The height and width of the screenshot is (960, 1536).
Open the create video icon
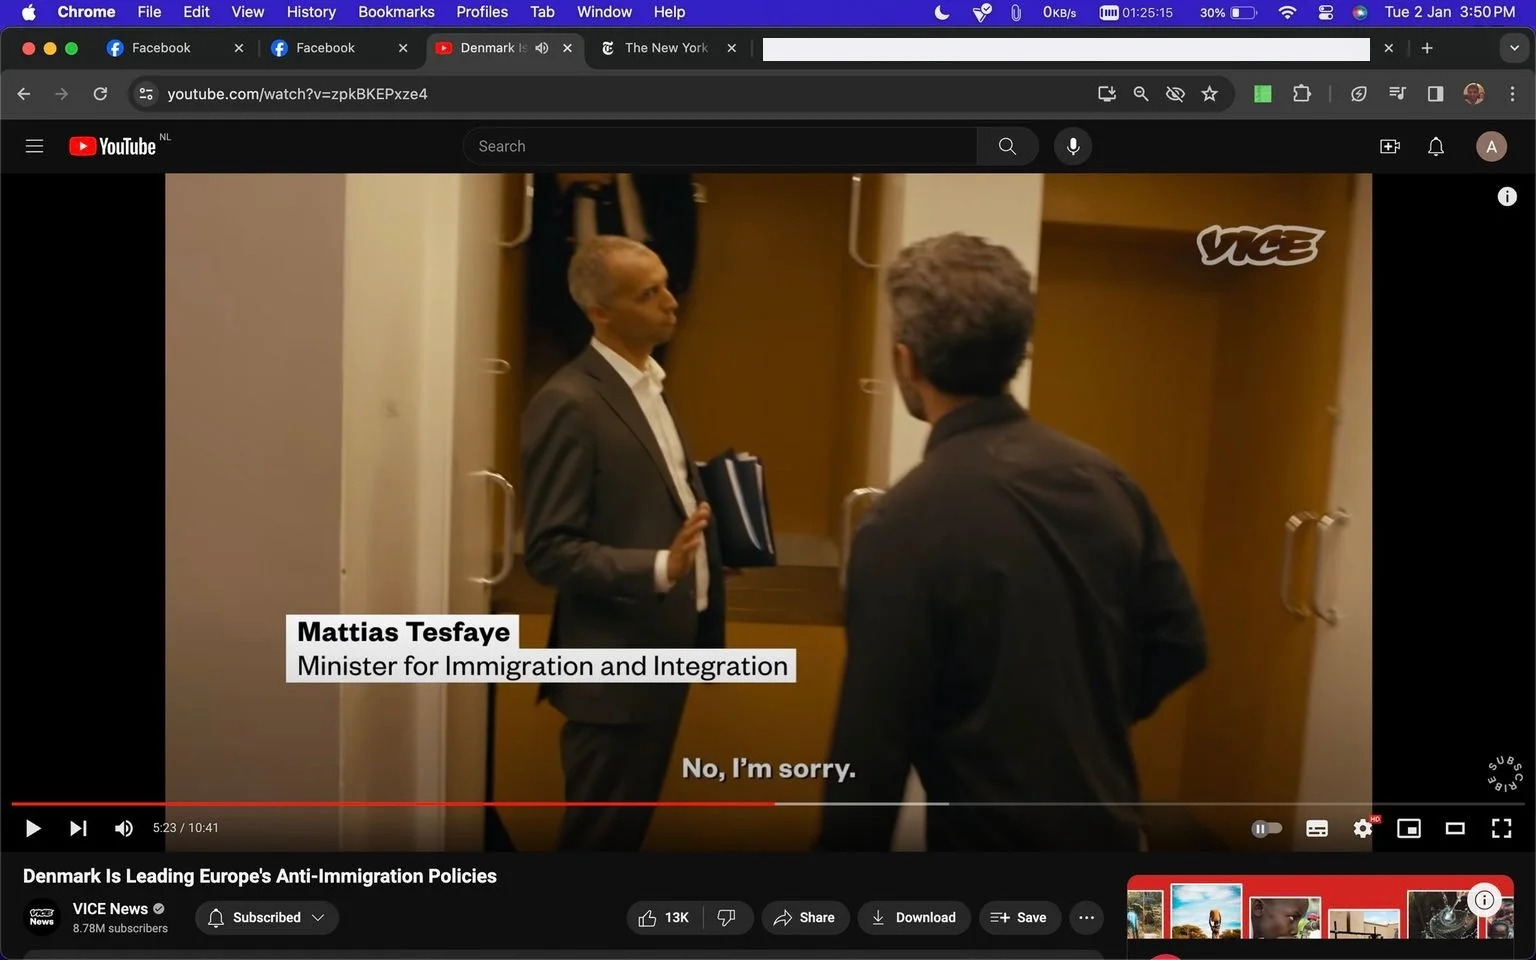pos(1390,147)
